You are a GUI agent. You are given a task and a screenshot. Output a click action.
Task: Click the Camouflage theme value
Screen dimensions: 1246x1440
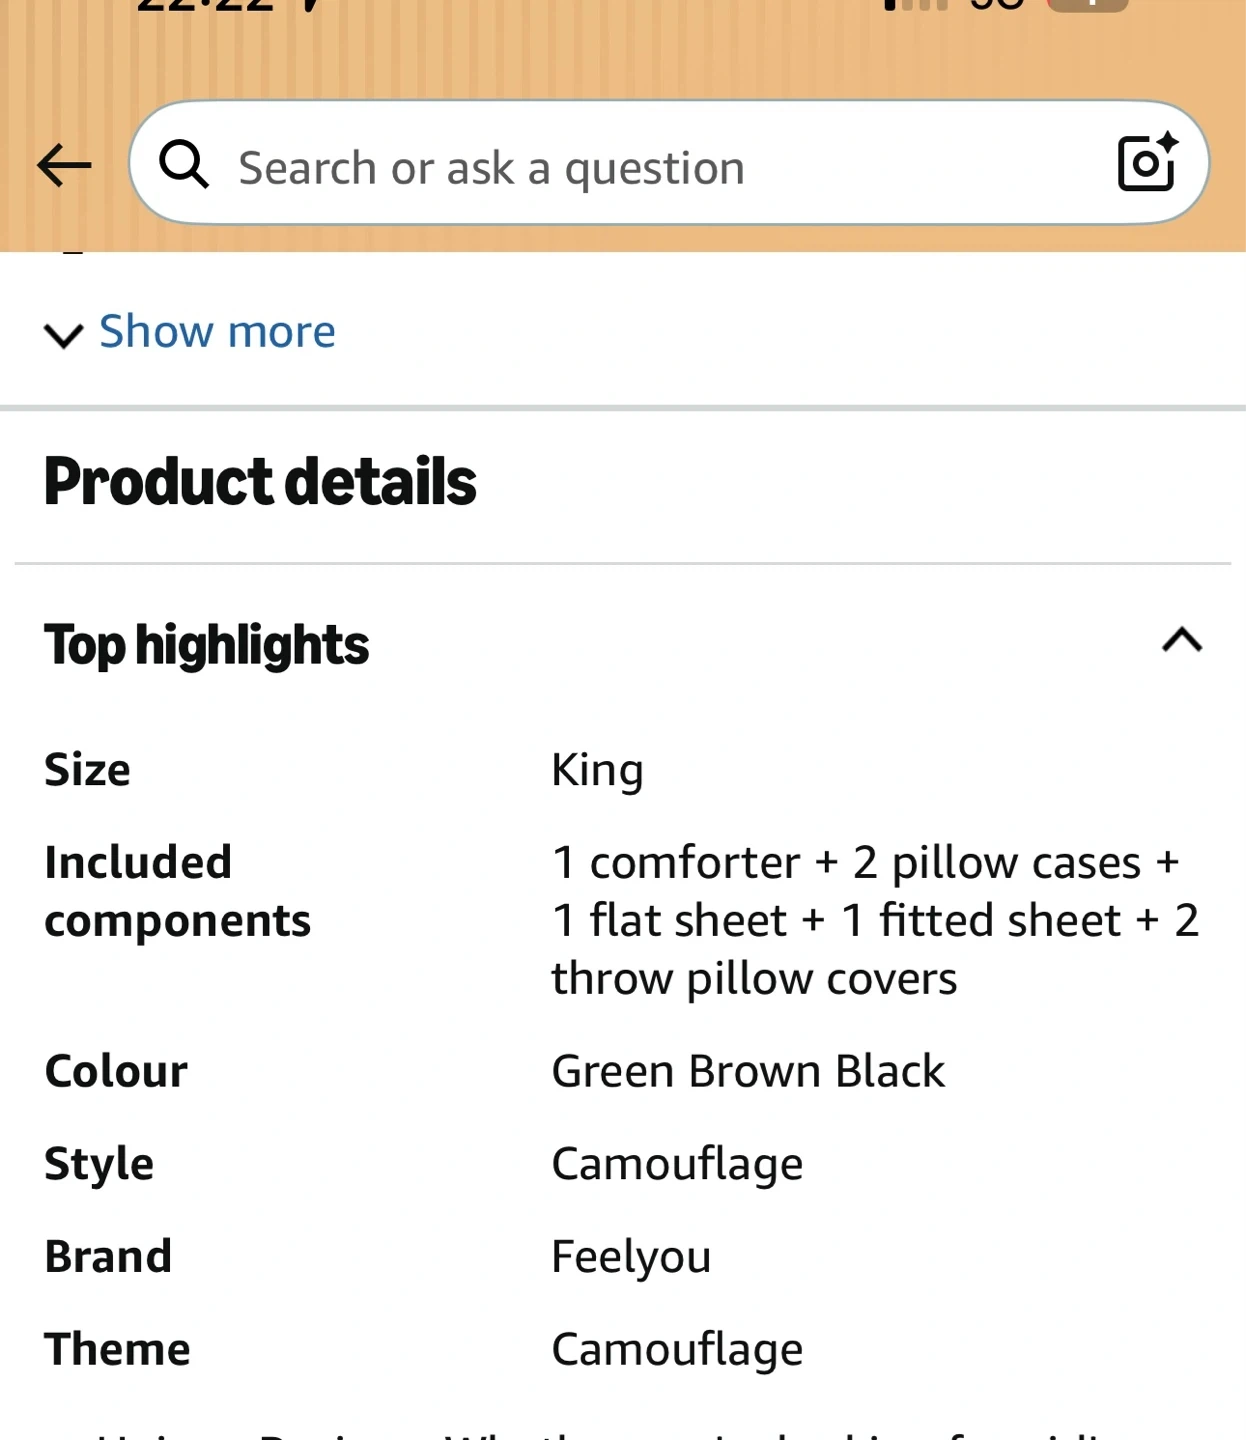click(x=677, y=1349)
